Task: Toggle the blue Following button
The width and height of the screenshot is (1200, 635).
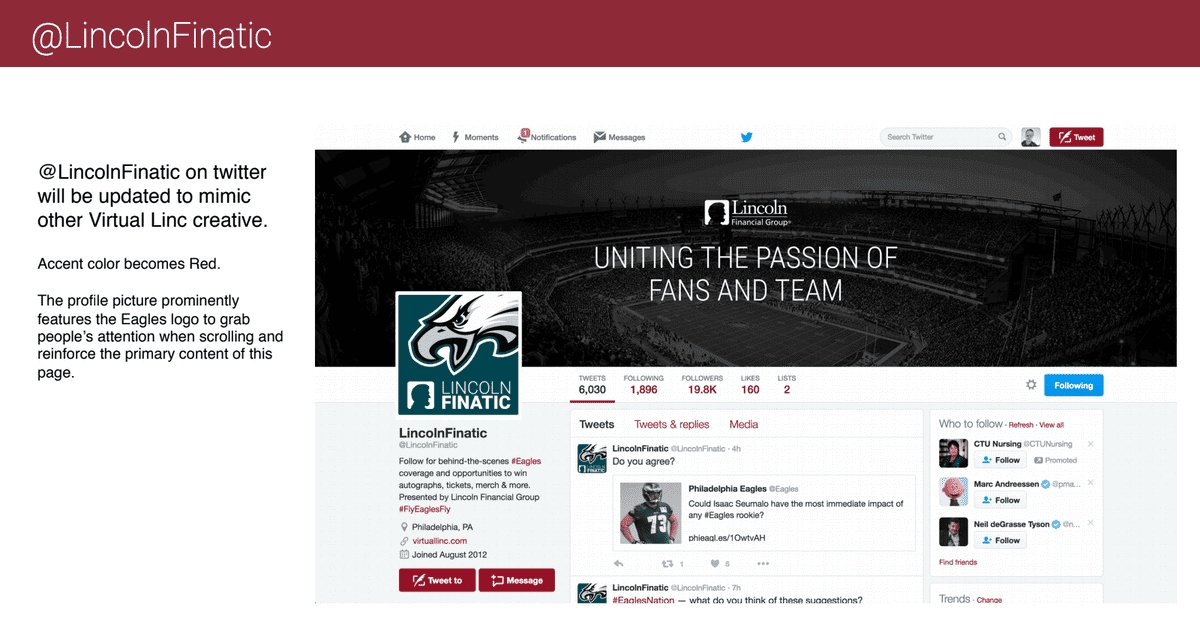Action: pos(1074,385)
